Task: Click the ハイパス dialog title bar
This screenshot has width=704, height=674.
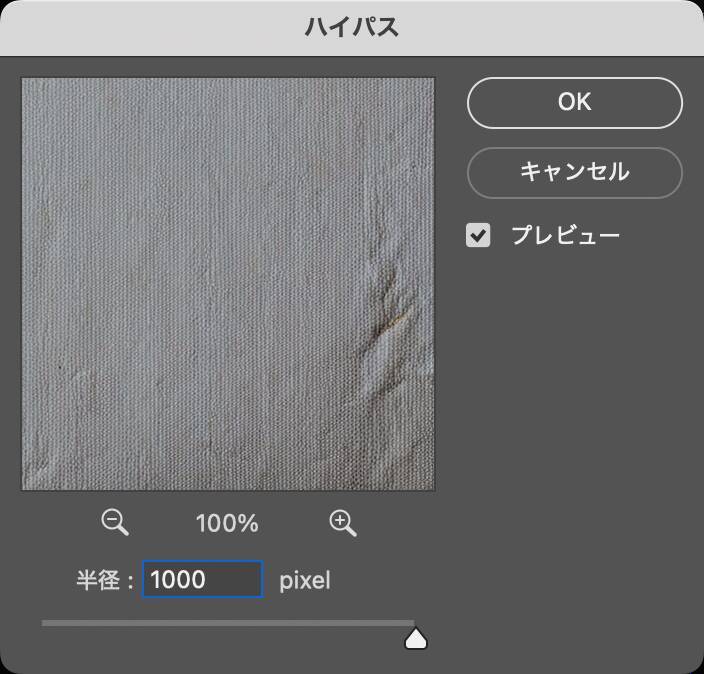Action: click(352, 27)
